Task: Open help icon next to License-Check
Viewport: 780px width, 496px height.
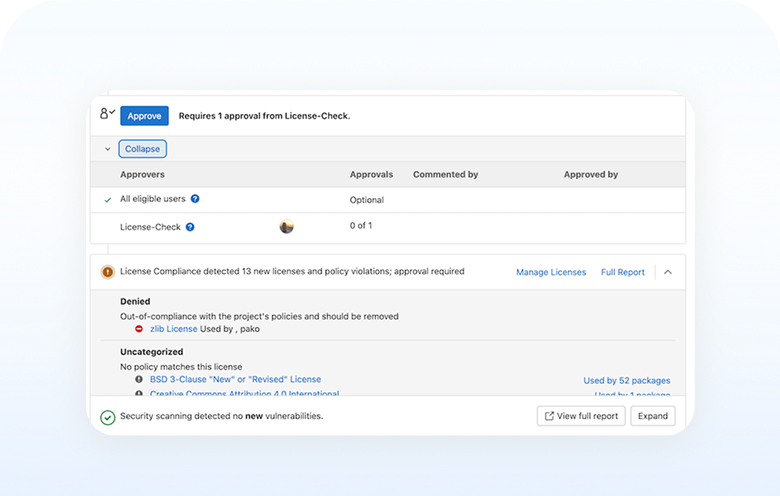Action: [190, 227]
